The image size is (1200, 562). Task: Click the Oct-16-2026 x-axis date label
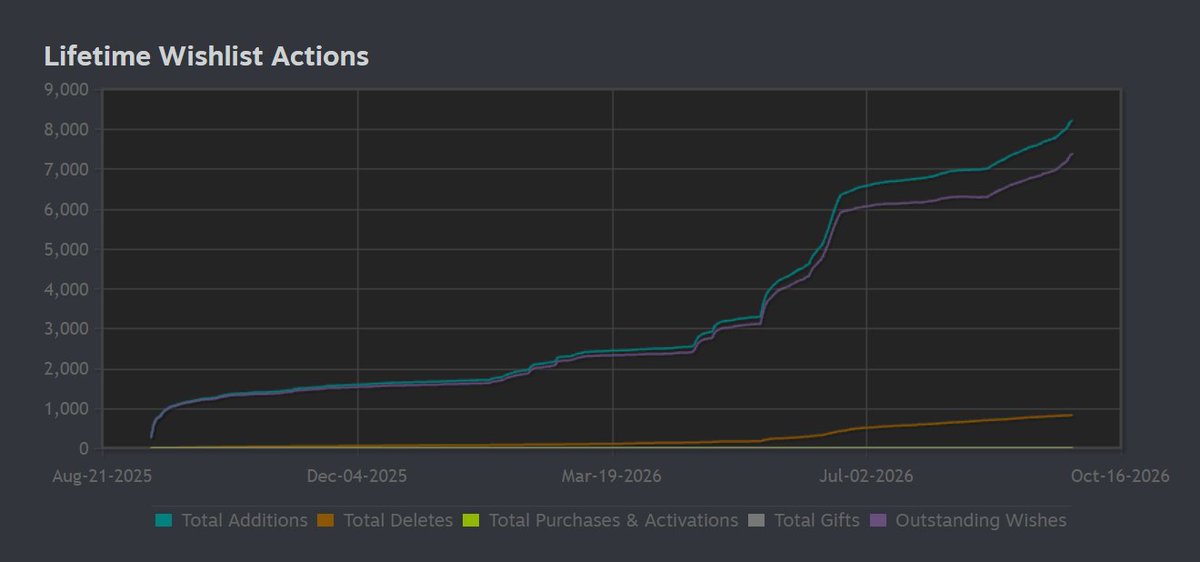pyautogui.click(x=1120, y=476)
